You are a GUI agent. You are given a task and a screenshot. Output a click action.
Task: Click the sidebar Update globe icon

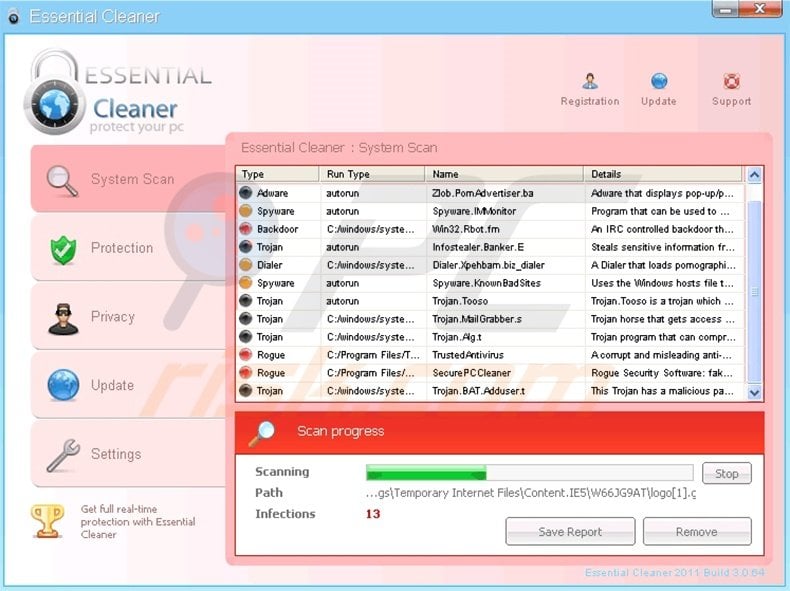[63, 385]
